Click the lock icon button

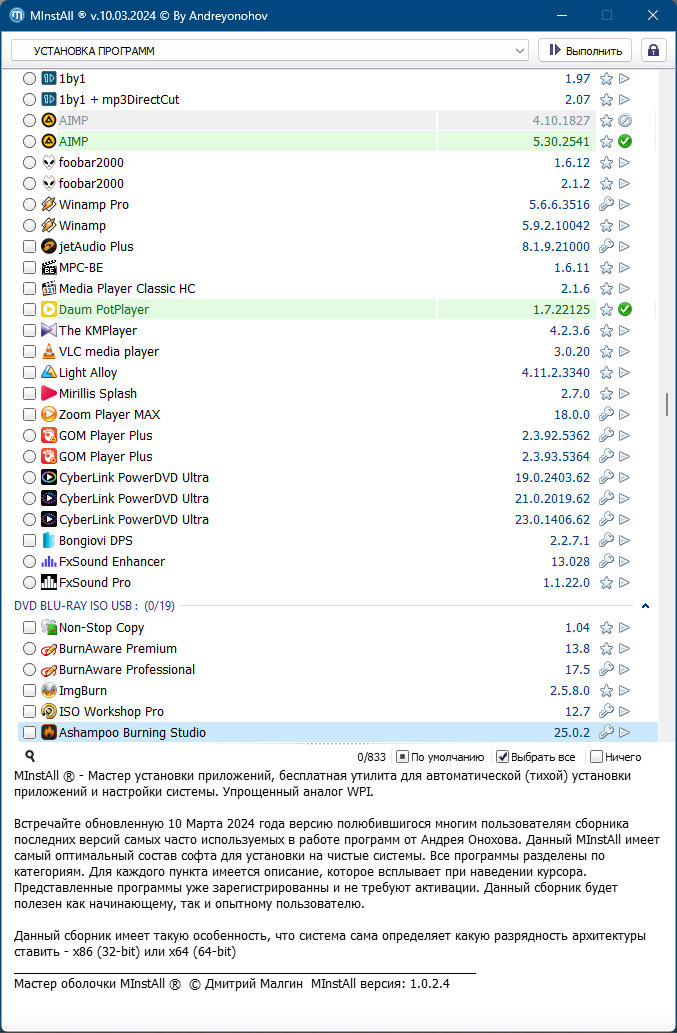654,50
